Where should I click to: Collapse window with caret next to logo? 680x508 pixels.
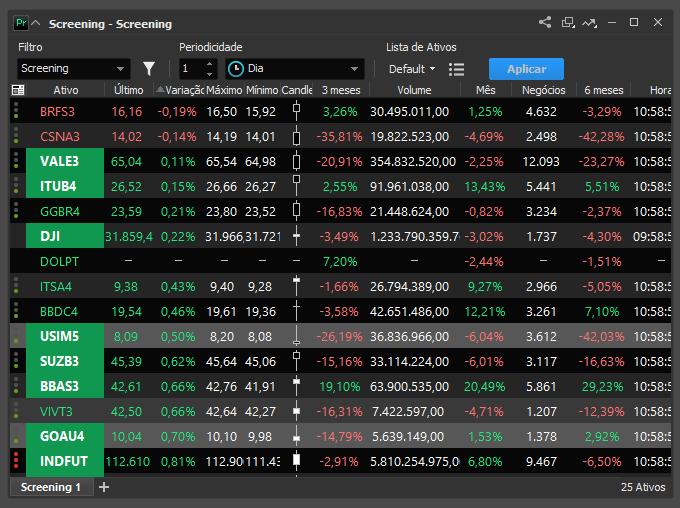click(x=36, y=23)
